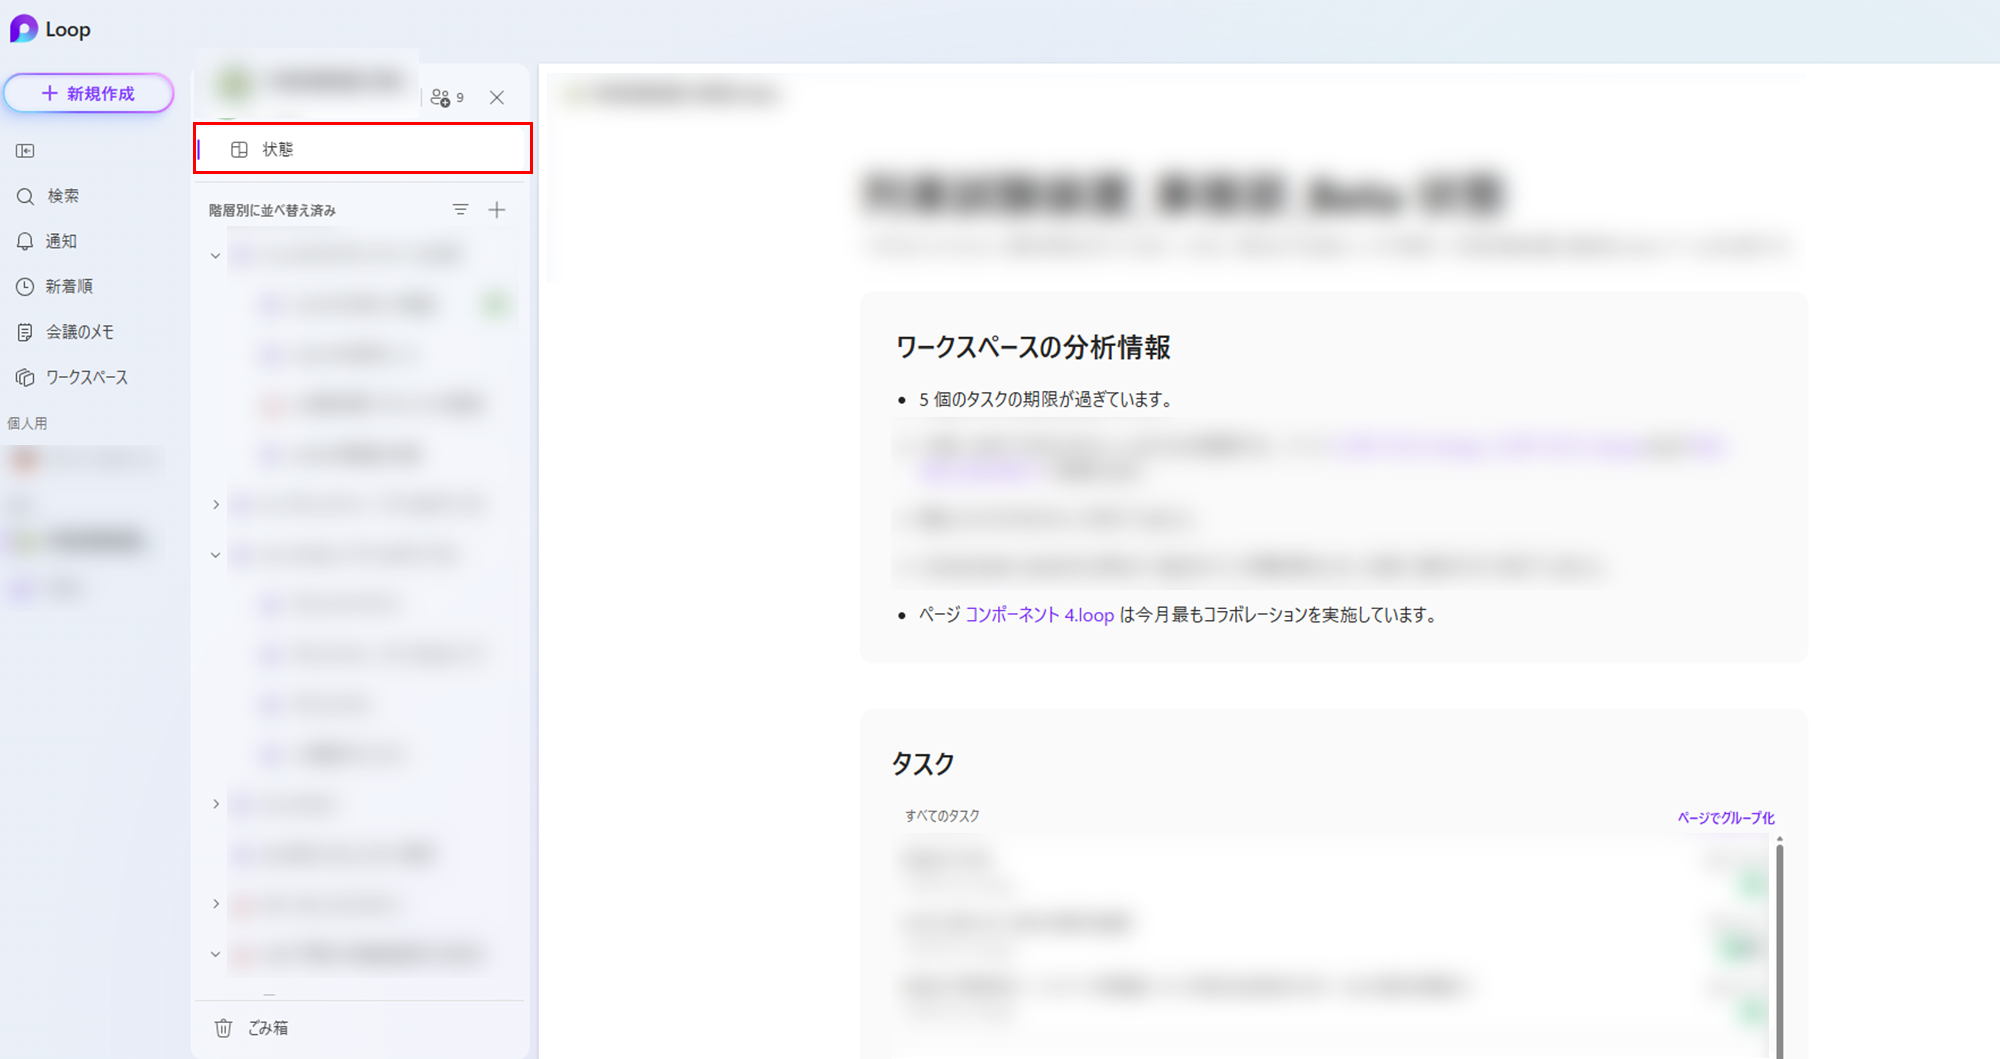Open workspace members icon showing 9
This screenshot has width=2000, height=1059.
coord(446,98)
